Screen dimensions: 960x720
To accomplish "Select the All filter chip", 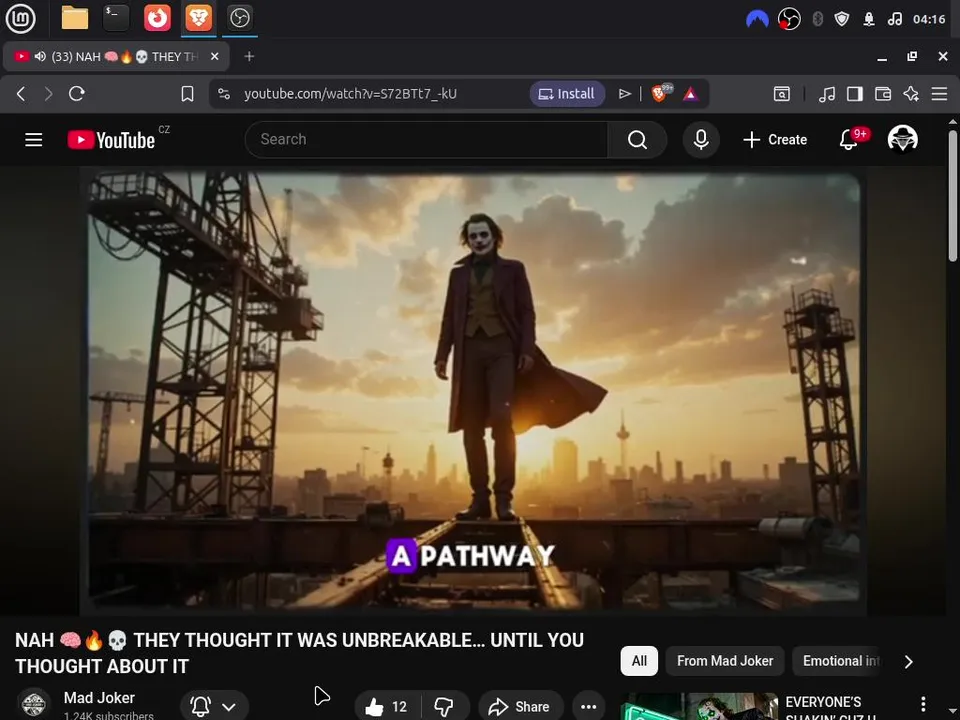I will 639,661.
